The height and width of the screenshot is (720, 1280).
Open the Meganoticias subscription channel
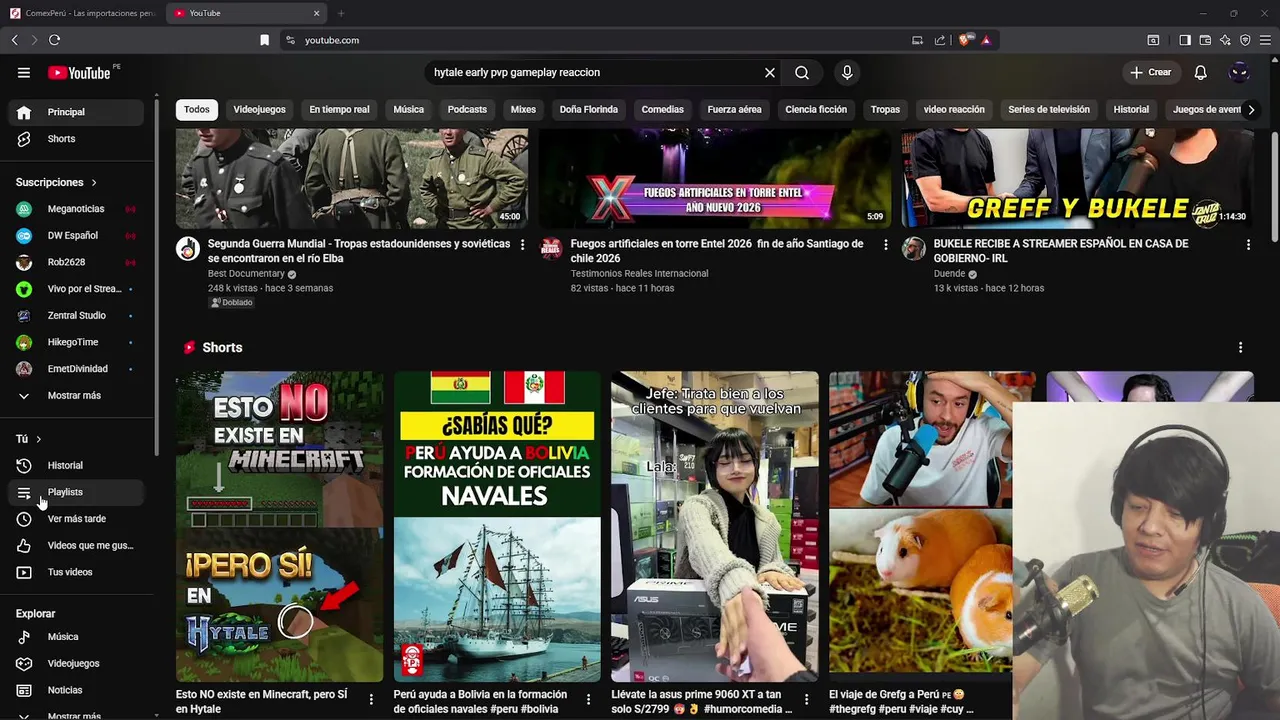point(76,209)
